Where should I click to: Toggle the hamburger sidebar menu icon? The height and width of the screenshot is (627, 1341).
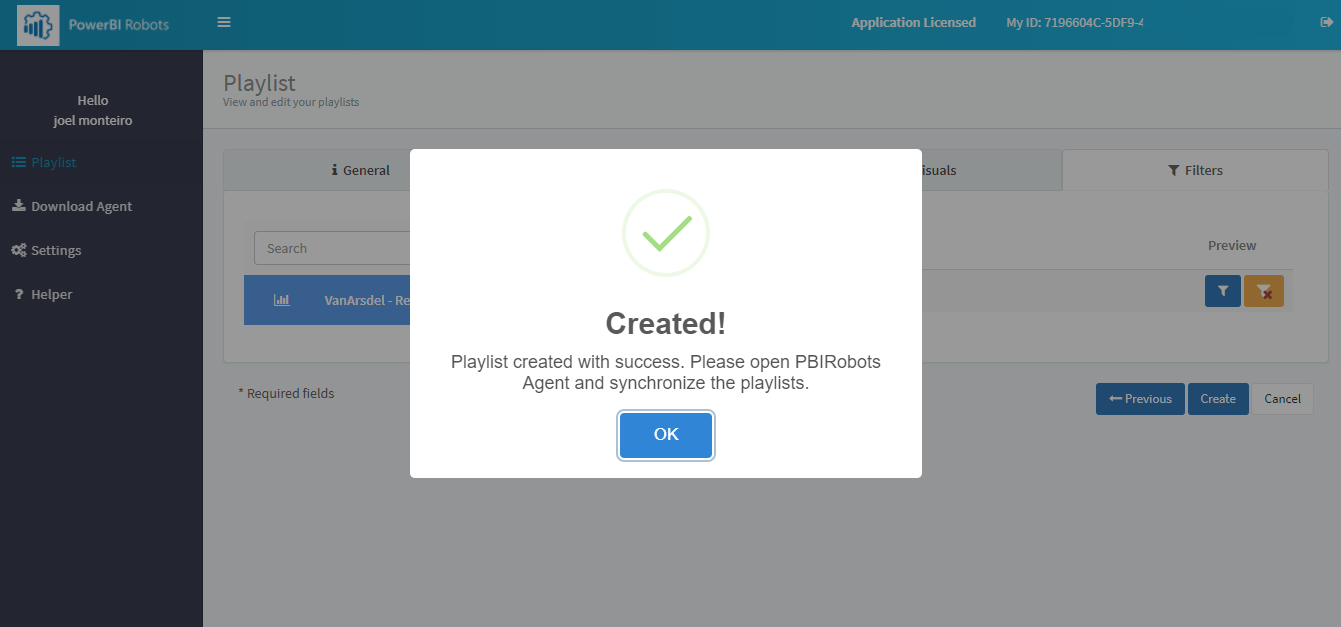224,22
